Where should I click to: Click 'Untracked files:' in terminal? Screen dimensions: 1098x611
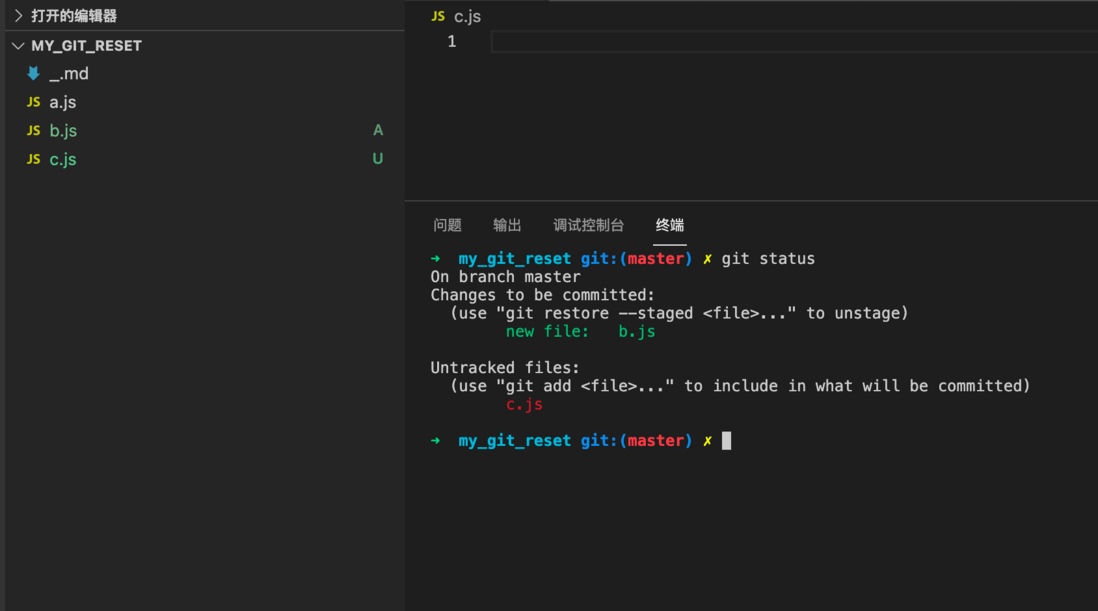[x=505, y=368]
